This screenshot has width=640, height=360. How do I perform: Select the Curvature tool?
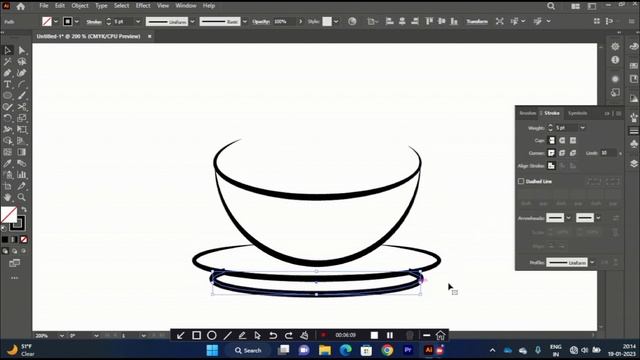[x=22, y=73]
